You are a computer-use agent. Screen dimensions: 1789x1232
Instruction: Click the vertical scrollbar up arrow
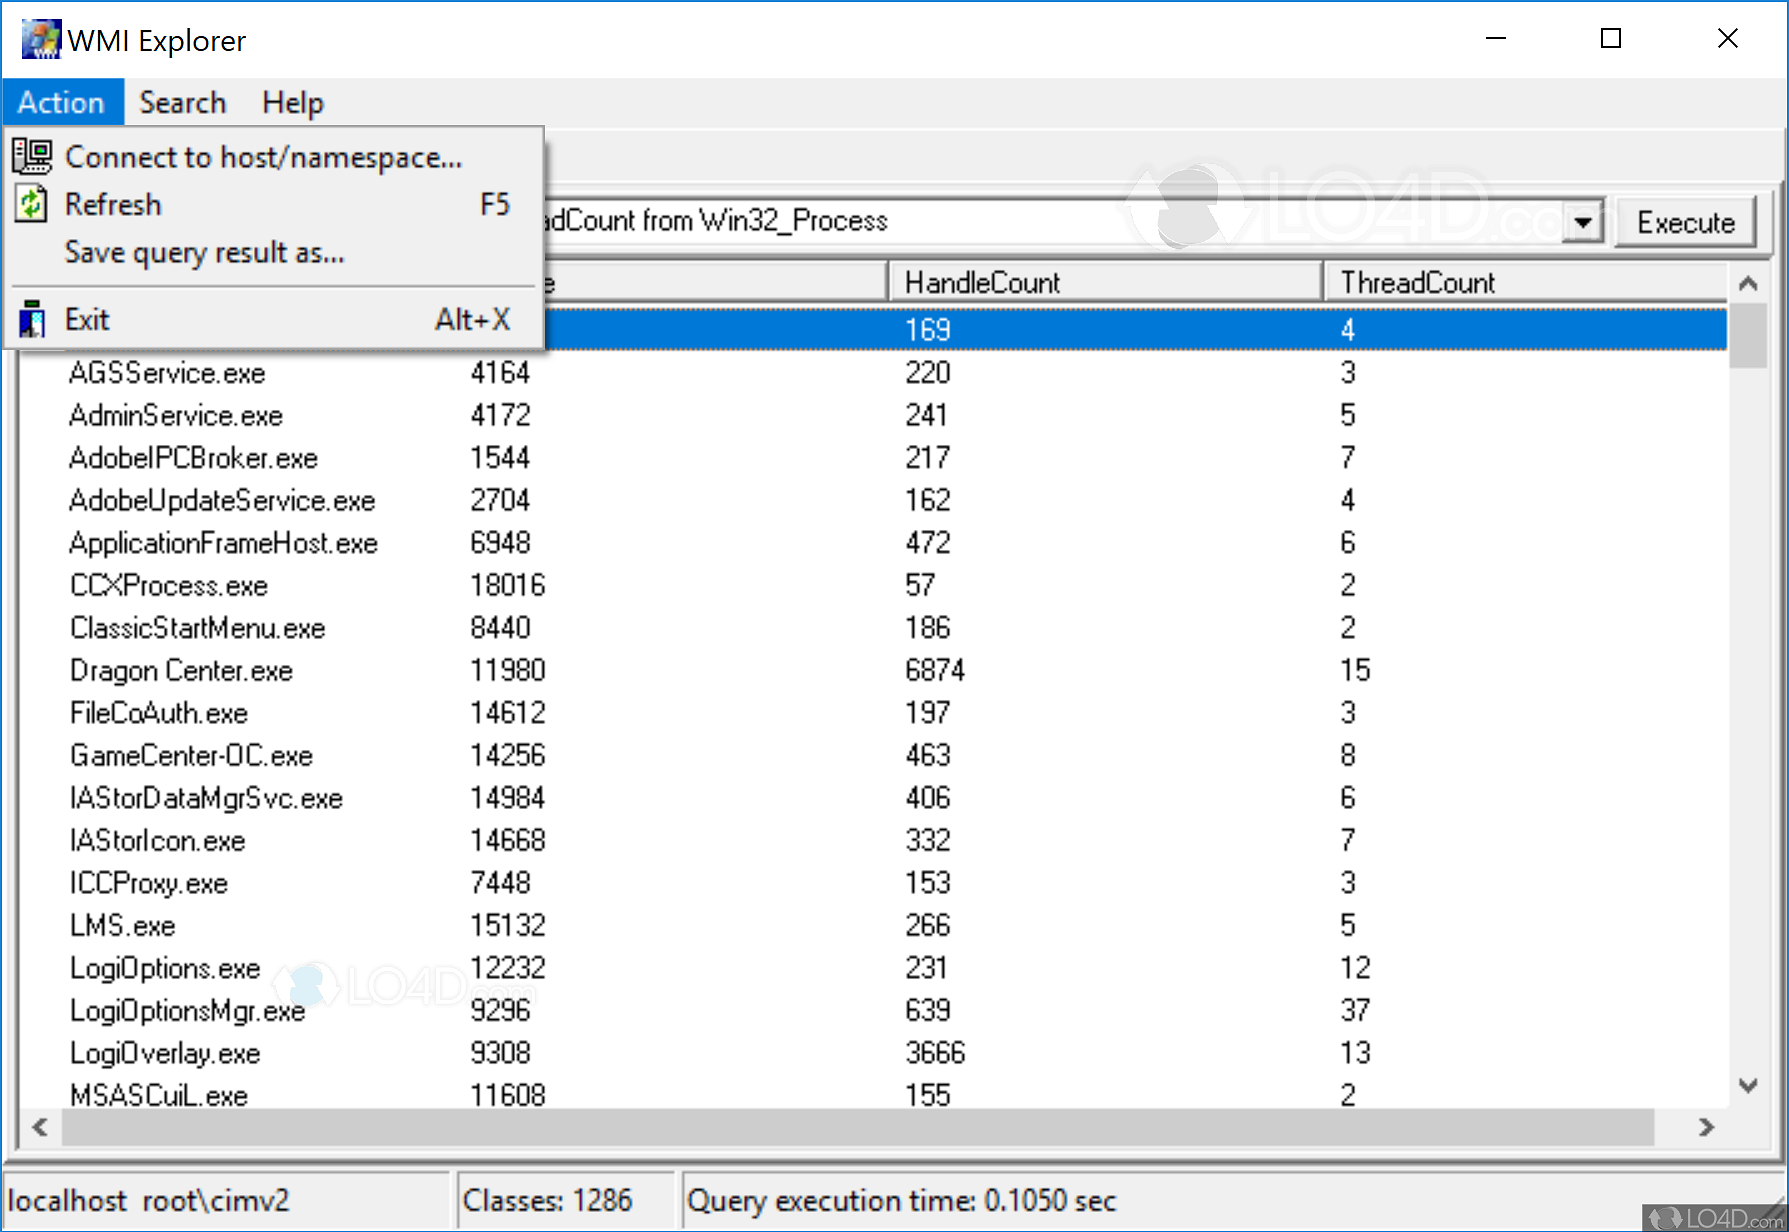[1748, 283]
